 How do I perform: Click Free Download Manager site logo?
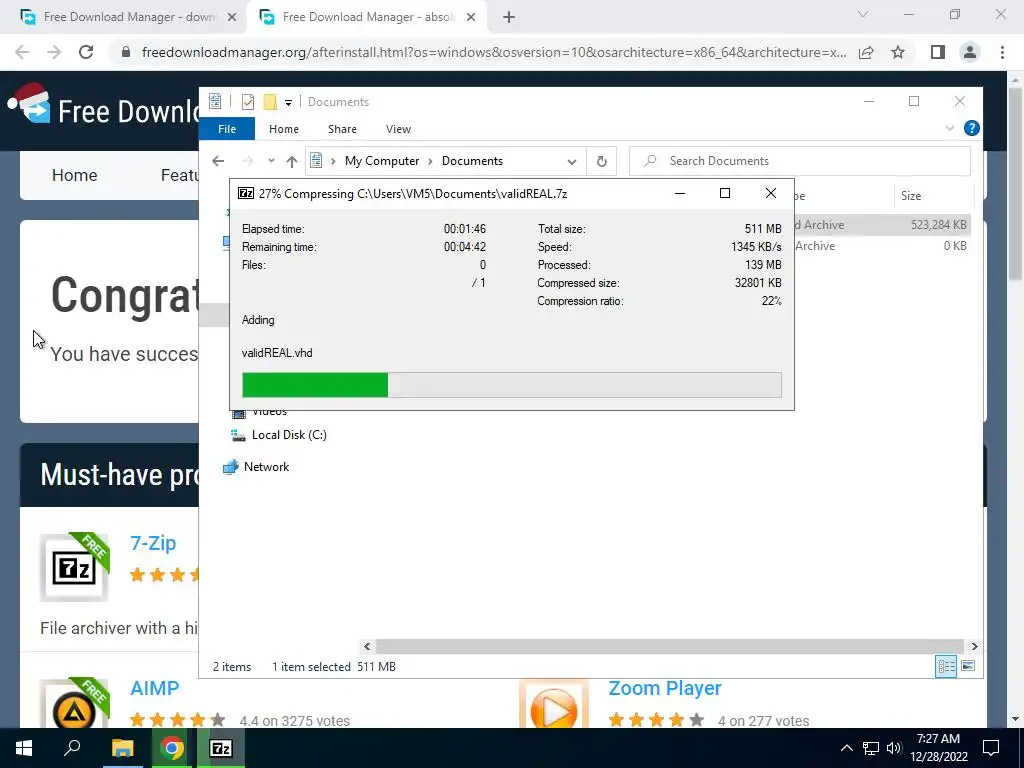pos(103,108)
